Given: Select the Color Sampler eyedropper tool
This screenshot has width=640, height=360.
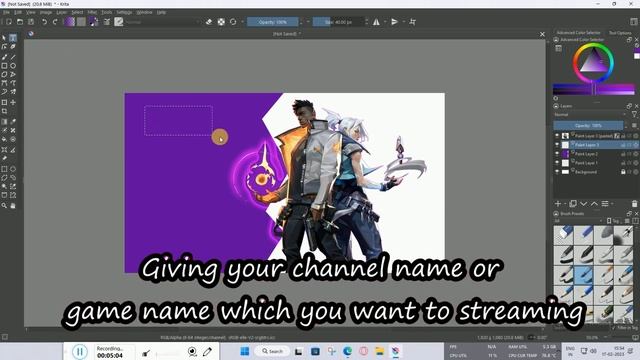Looking at the screenshot, I should pos(13,122).
